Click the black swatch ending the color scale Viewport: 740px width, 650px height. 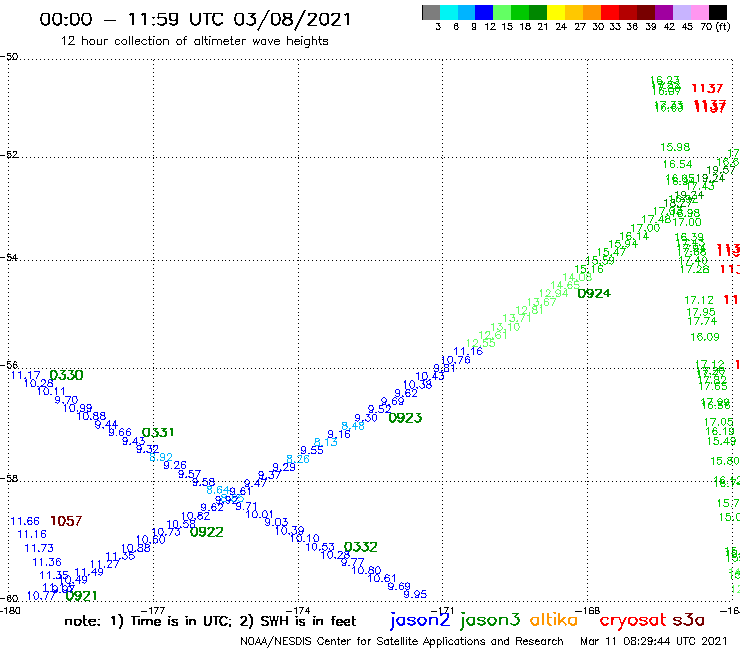717,12
